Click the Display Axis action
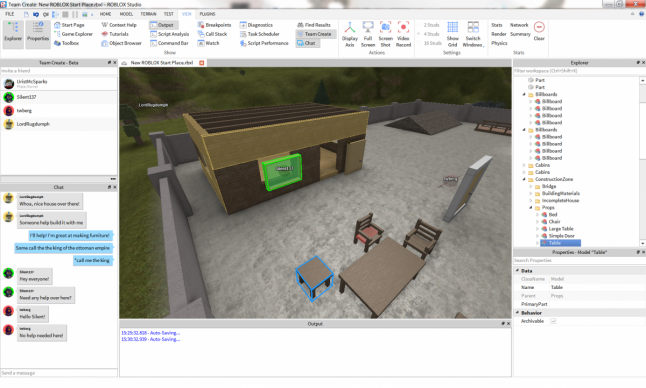Image resolution: width=646 pixels, height=388 pixels. (x=350, y=34)
